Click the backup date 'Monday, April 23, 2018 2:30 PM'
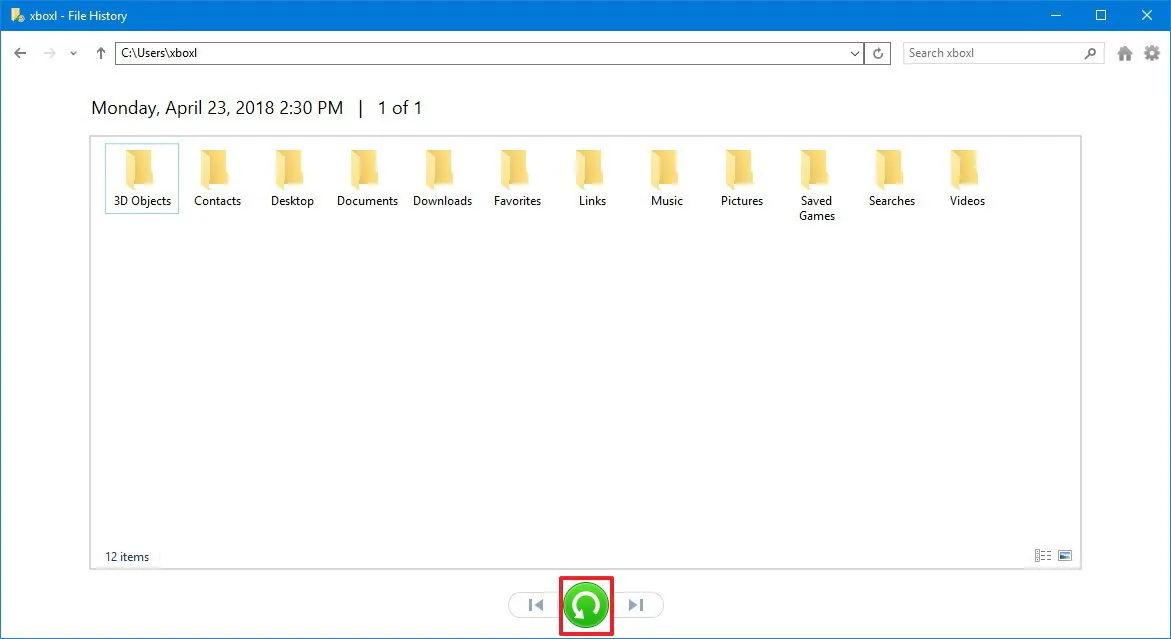Screen dimensions: 1171x639 point(217,108)
